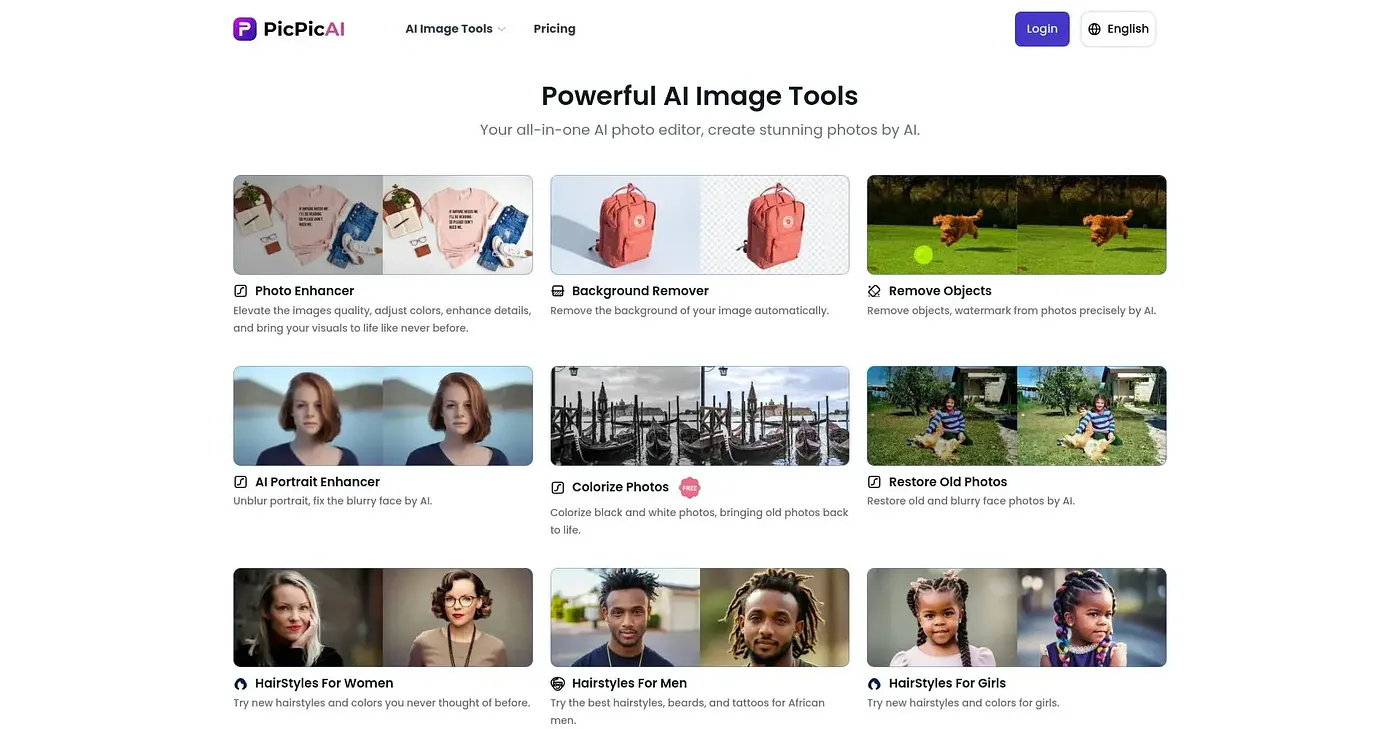Open the AI Portrait Enhancer link
Viewport: 1400px width, 729px height.
(x=317, y=482)
